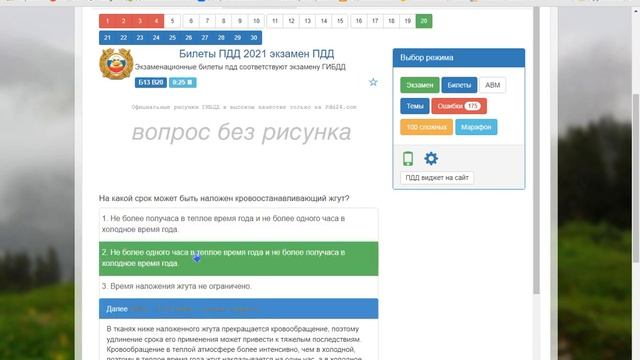Viewport: 640px width, 360px height.
Task: Jump to question 9
Action: click(x=240, y=21)
